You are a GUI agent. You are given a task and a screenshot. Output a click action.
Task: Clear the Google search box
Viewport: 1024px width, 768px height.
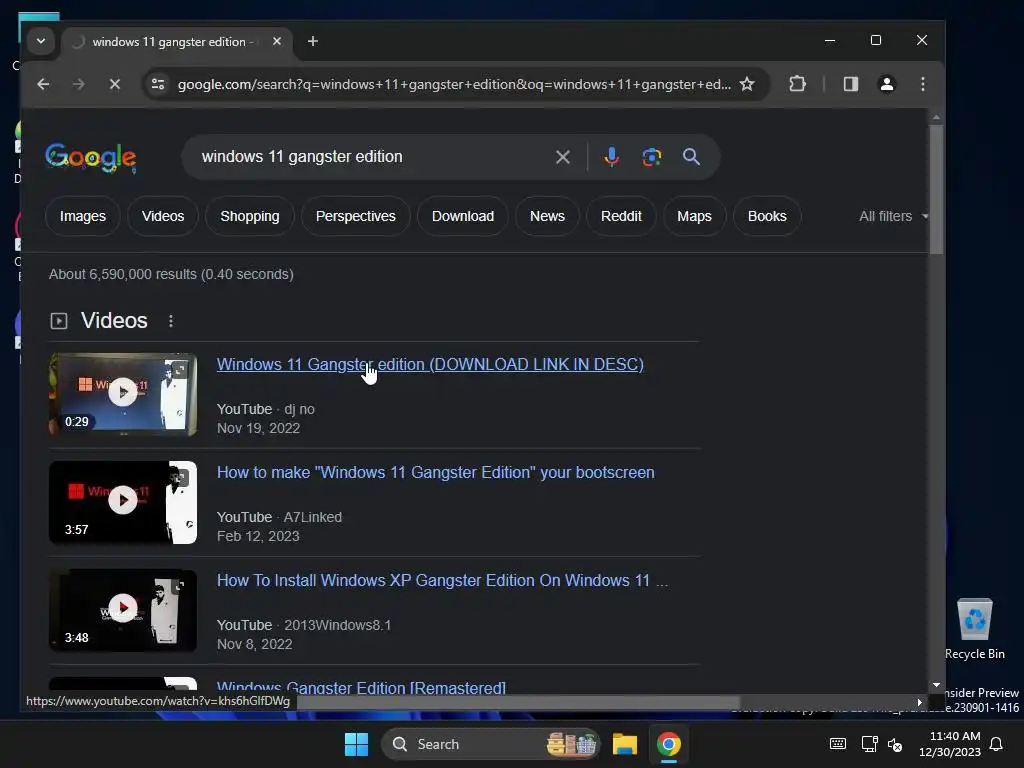[x=562, y=157]
